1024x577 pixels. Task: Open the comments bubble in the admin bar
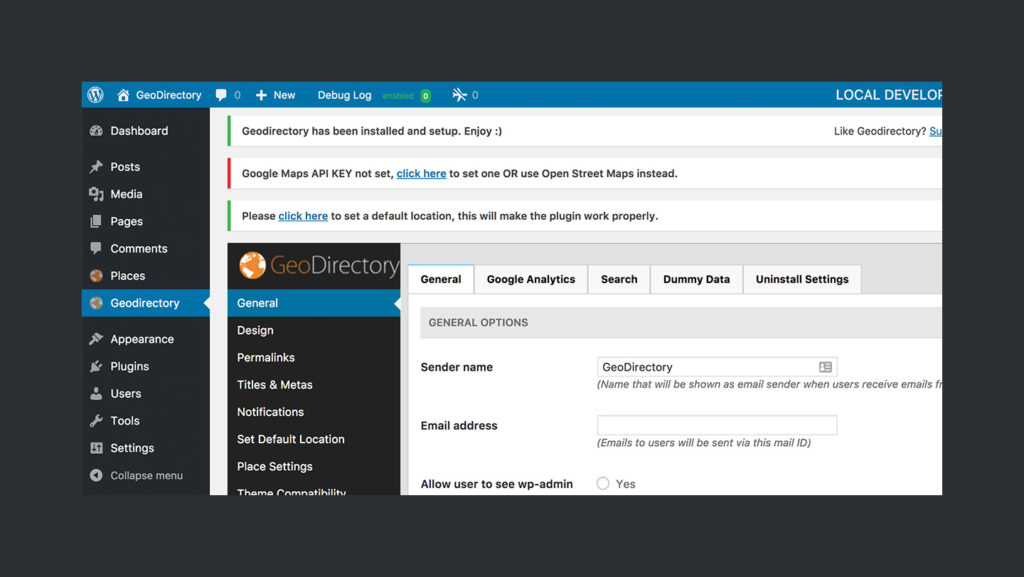(x=219, y=94)
